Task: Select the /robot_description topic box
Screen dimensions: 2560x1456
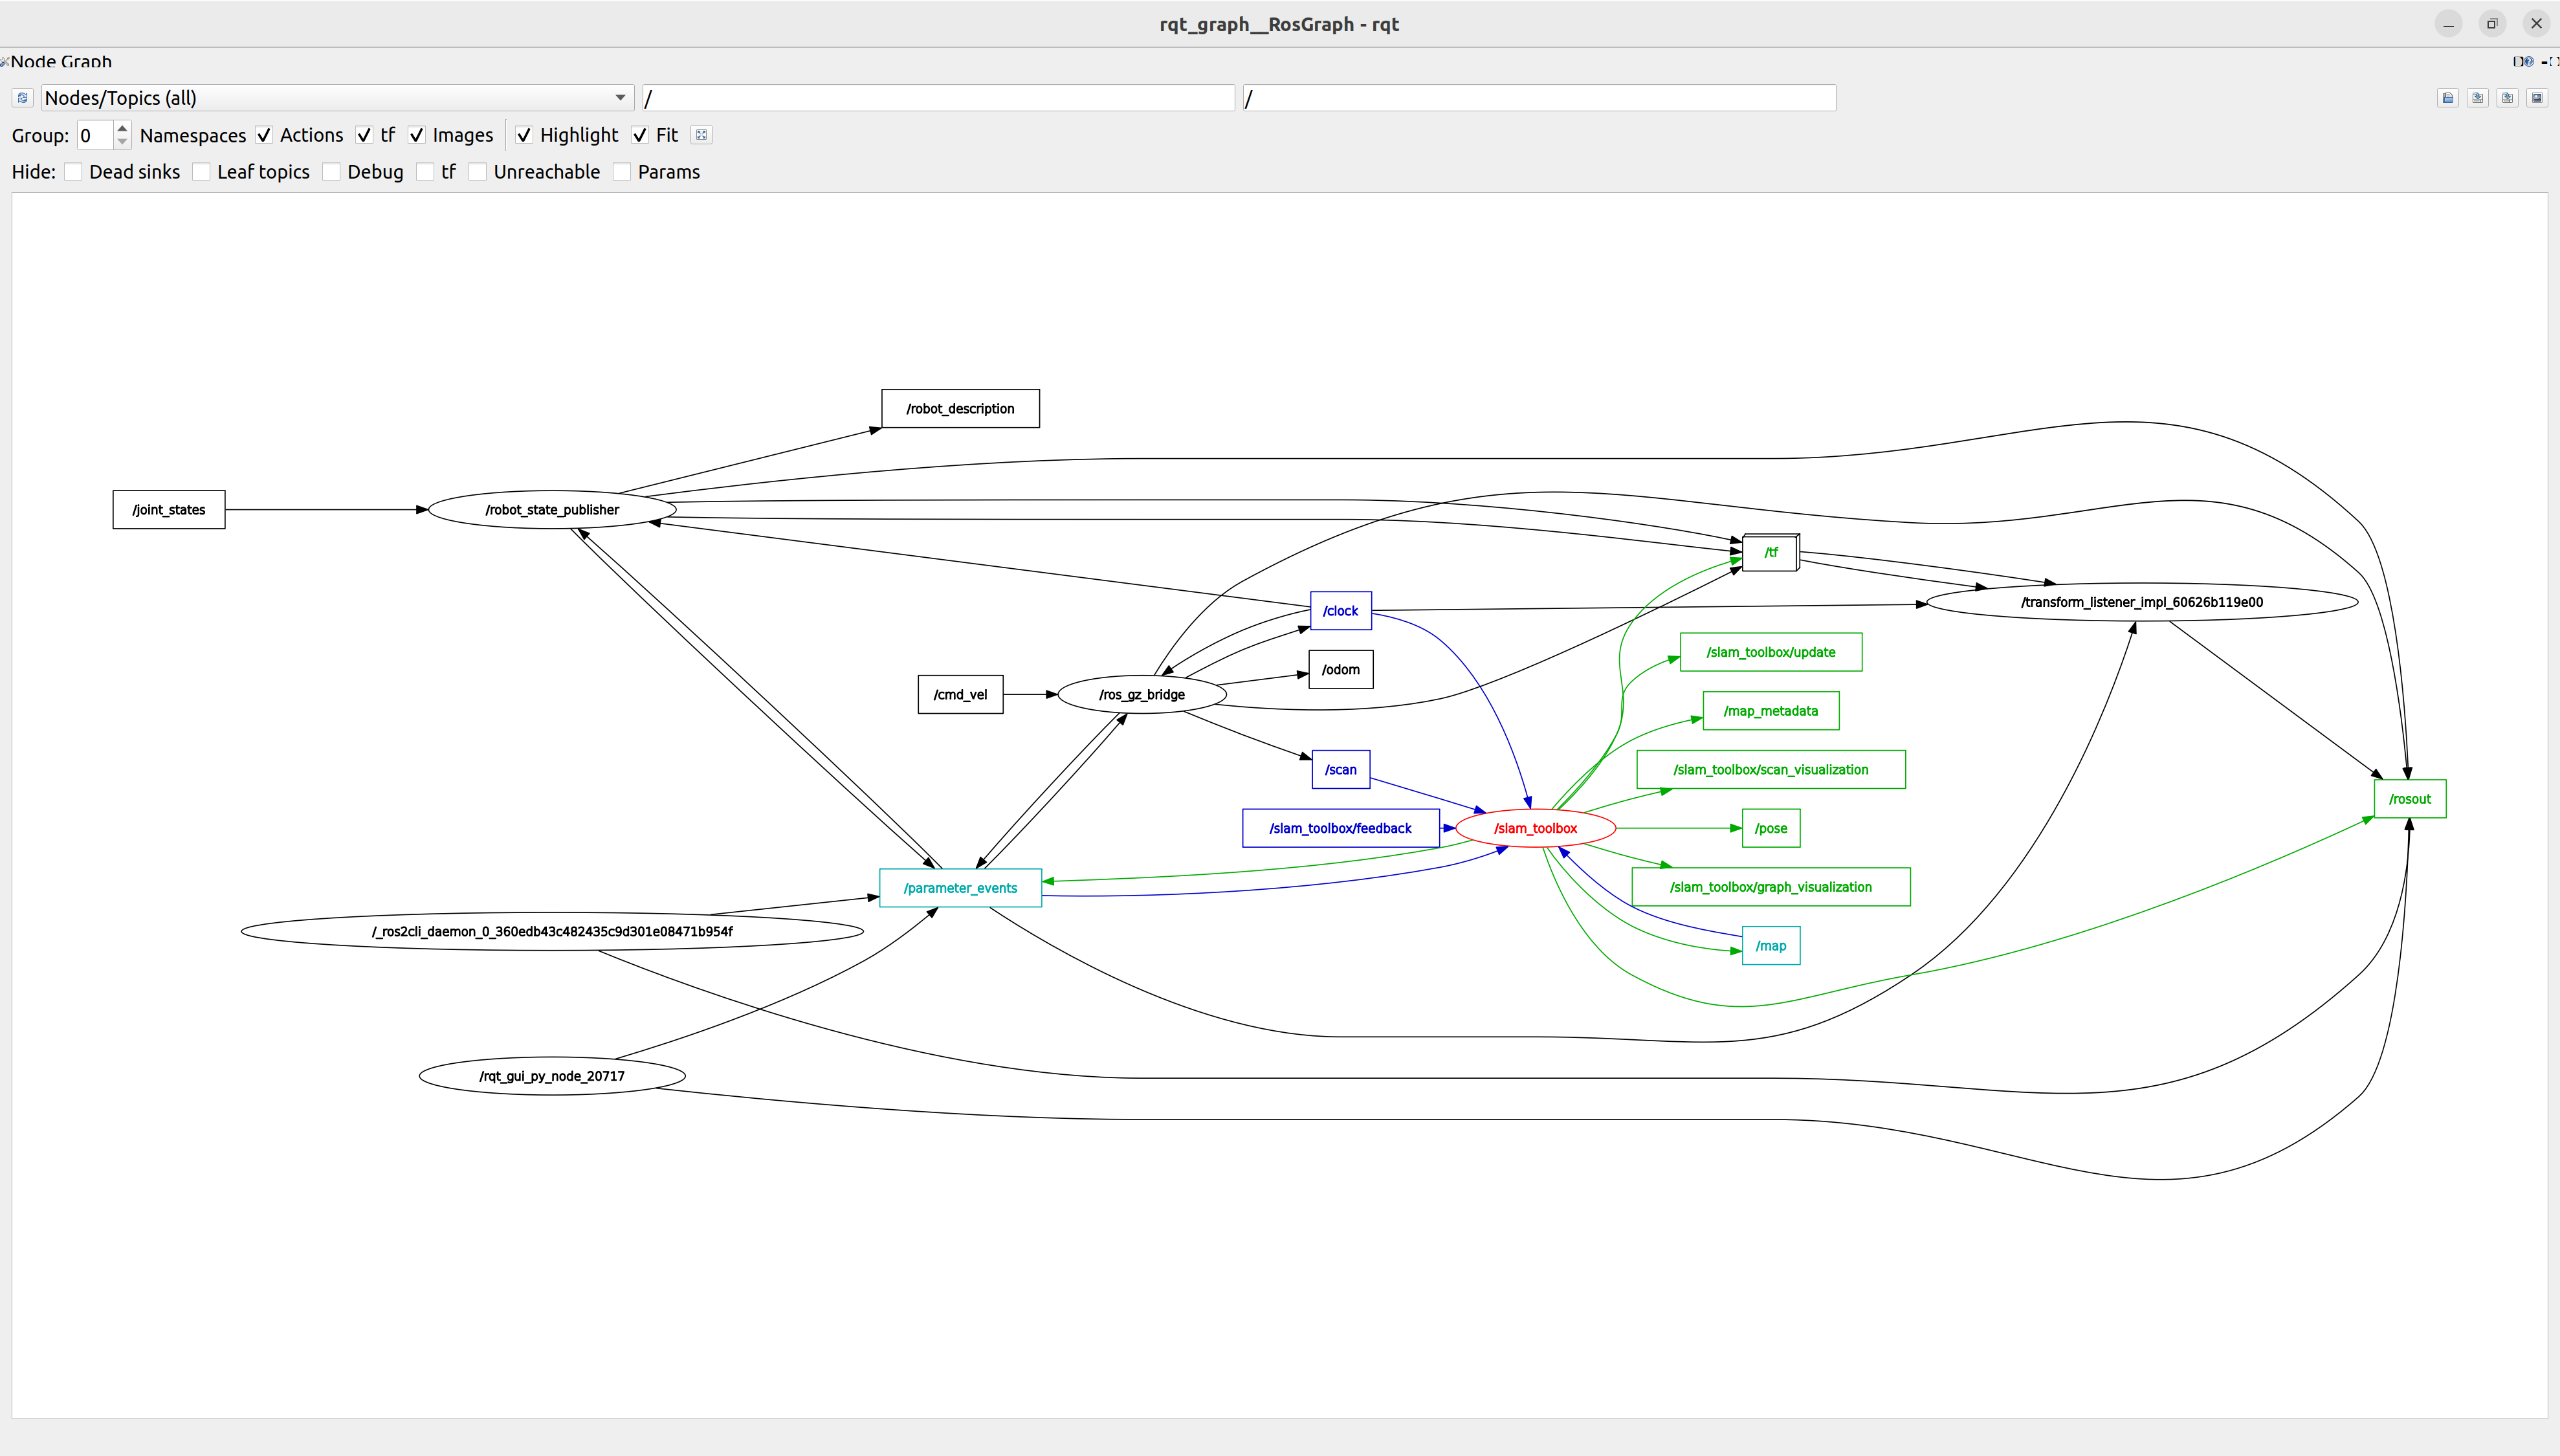Action: coord(960,409)
